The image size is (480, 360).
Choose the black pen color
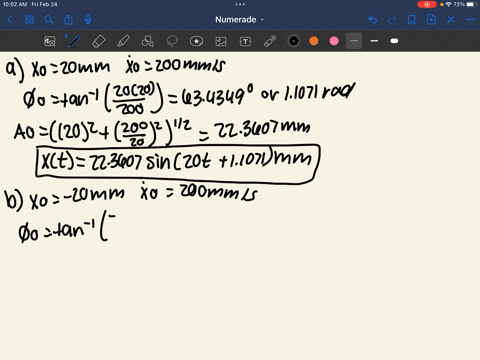pyautogui.click(x=294, y=41)
